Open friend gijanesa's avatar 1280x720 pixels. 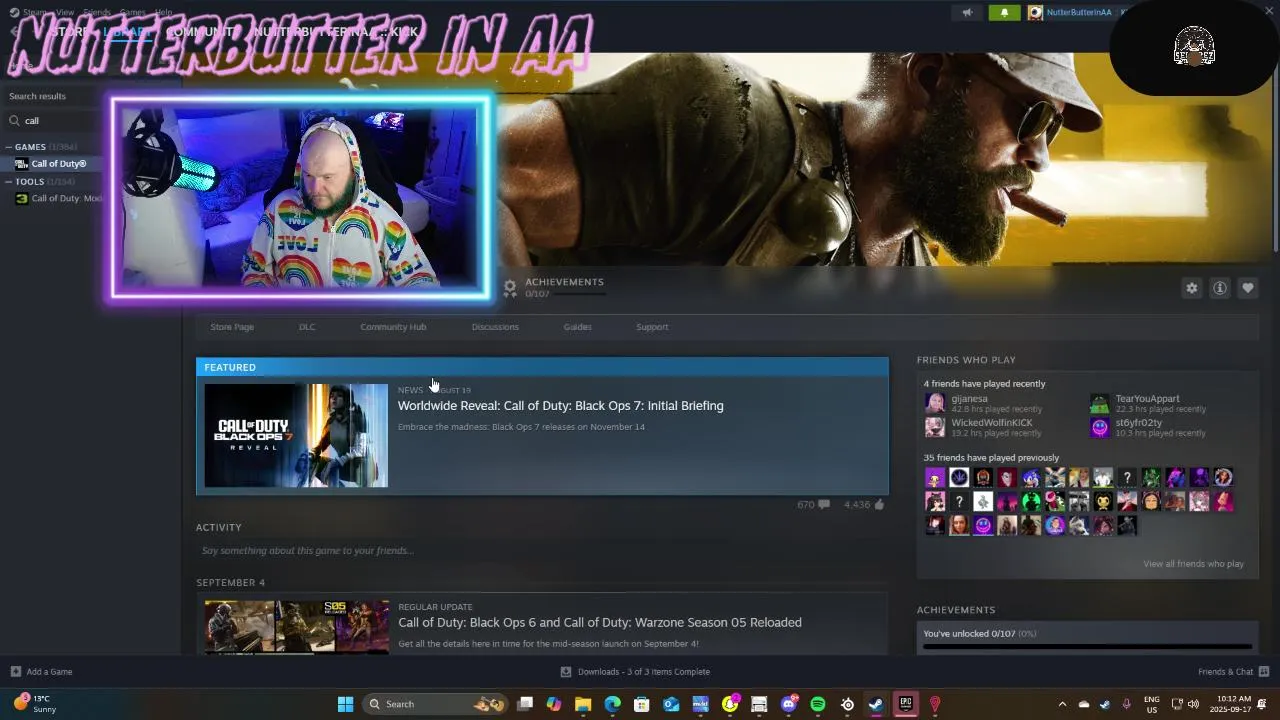pos(935,403)
